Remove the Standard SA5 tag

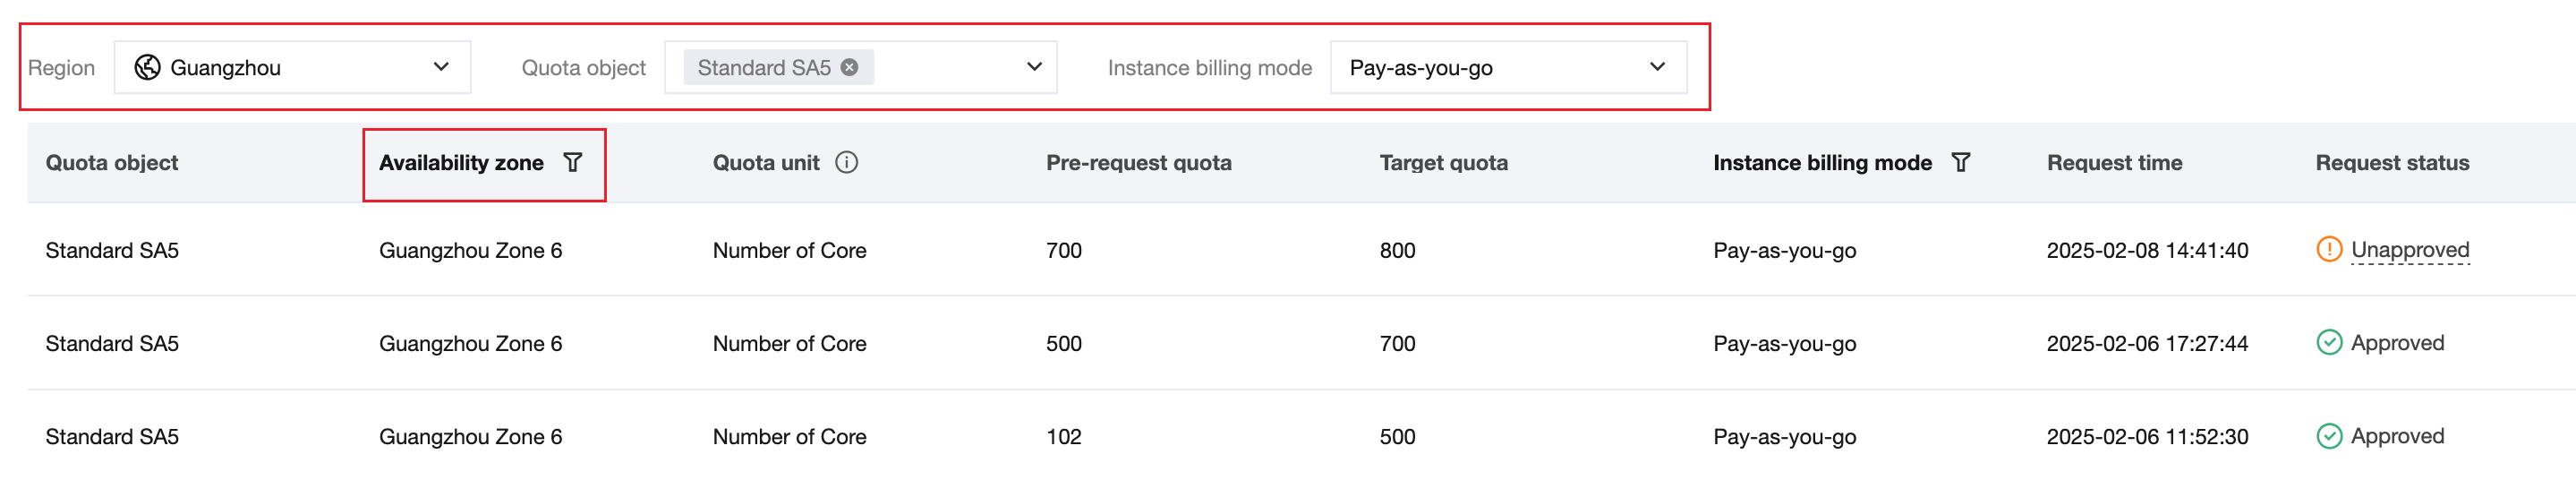click(x=849, y=67)
